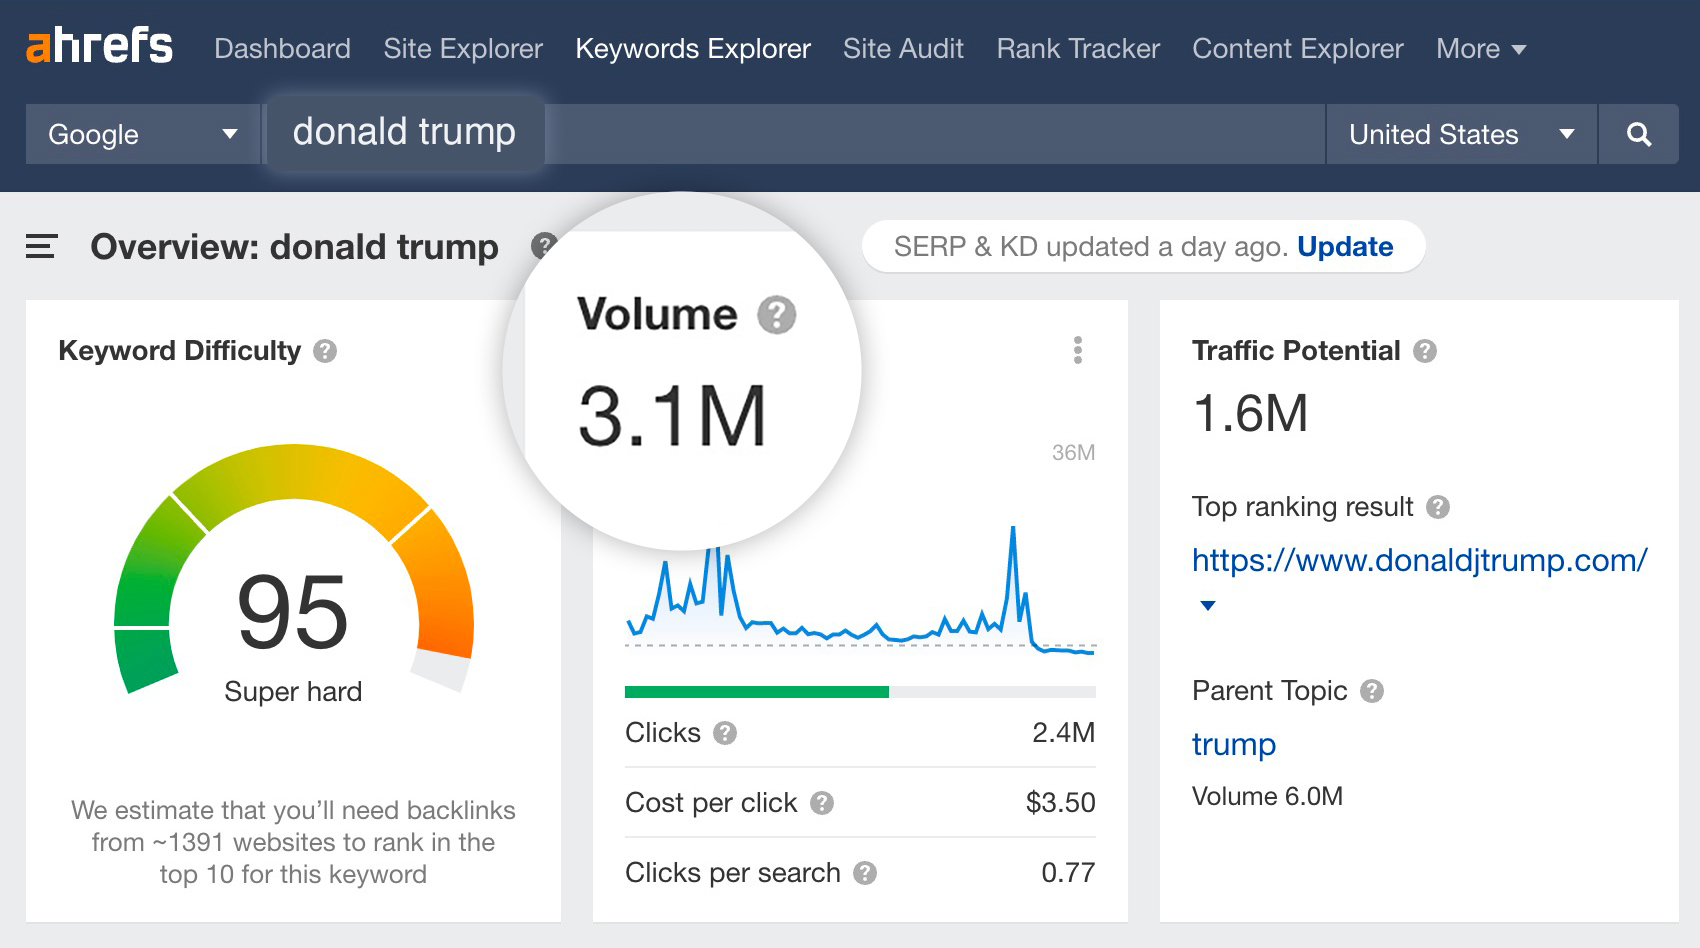Open the Keyword Difficulty help tooltip icon

328,351
